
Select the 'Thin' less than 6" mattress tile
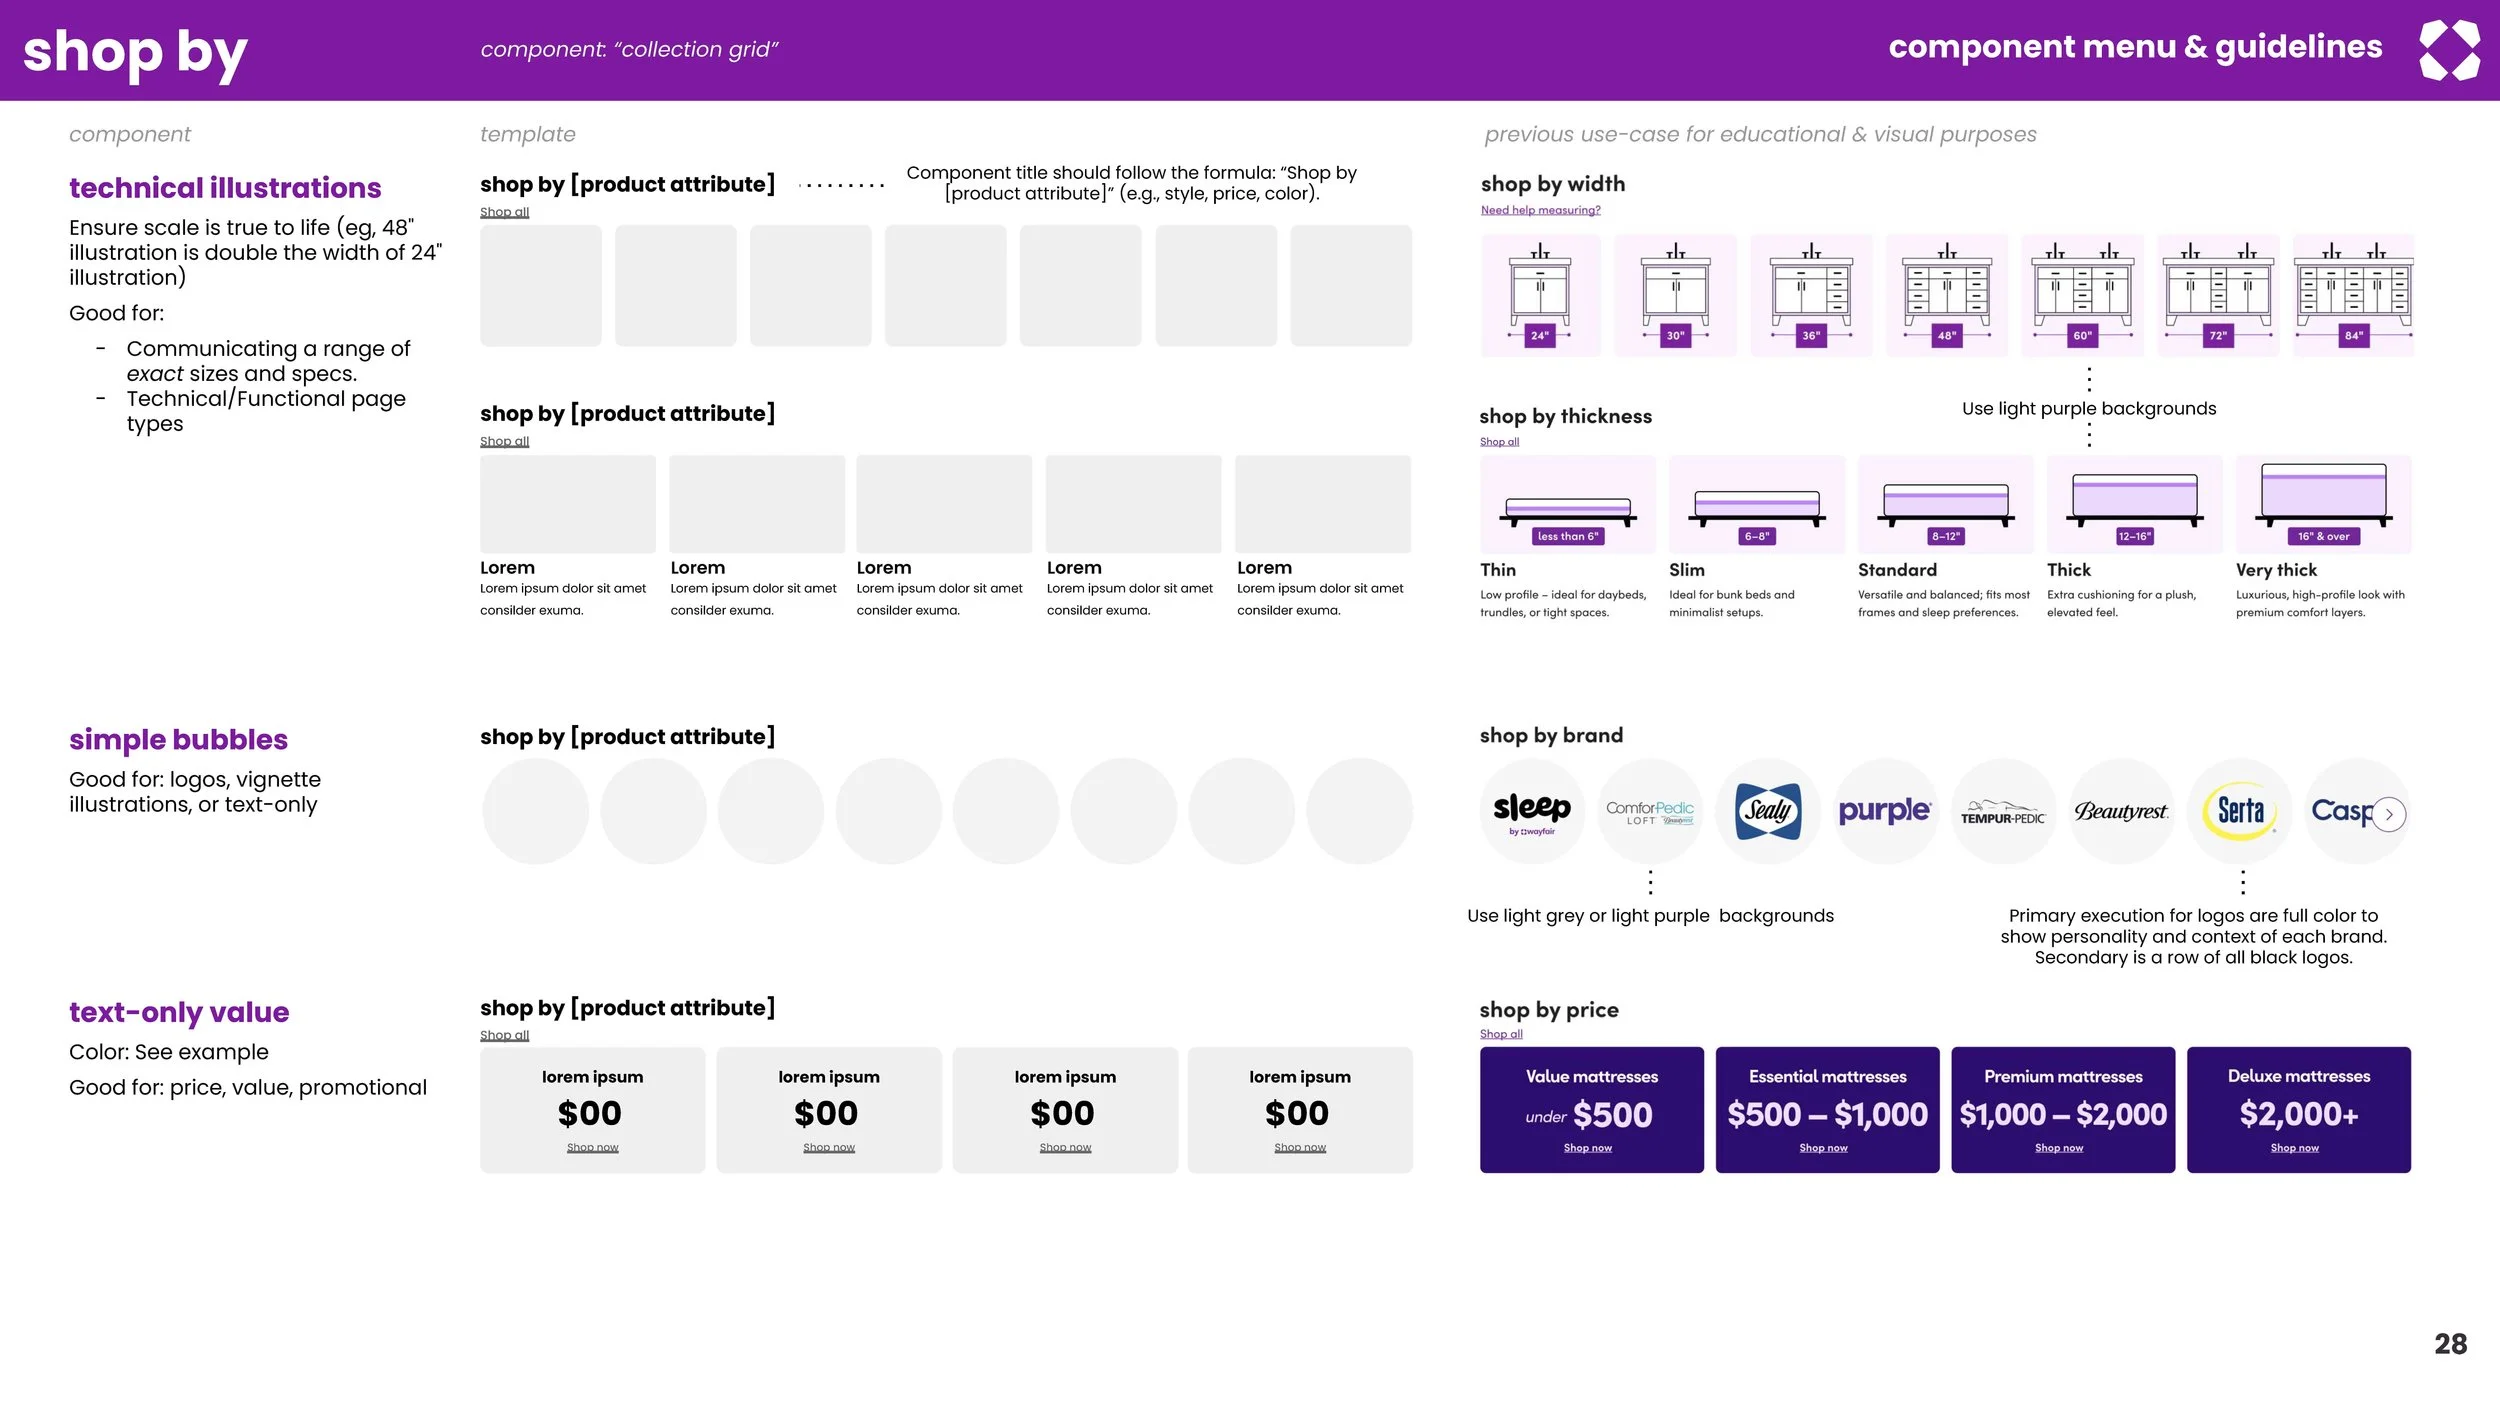1567,504
